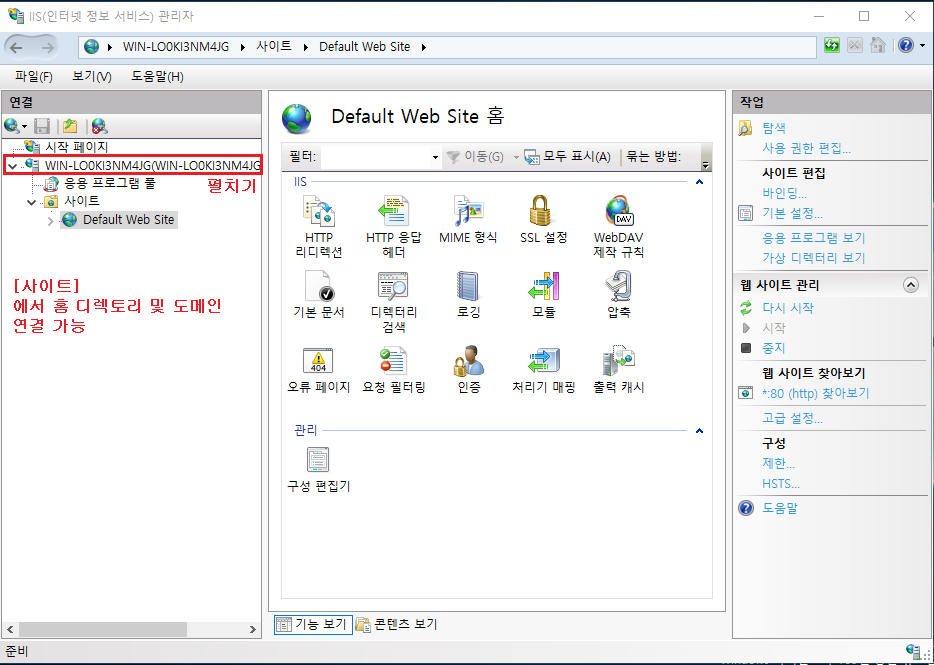Open the 인증 feature icon

468,361
